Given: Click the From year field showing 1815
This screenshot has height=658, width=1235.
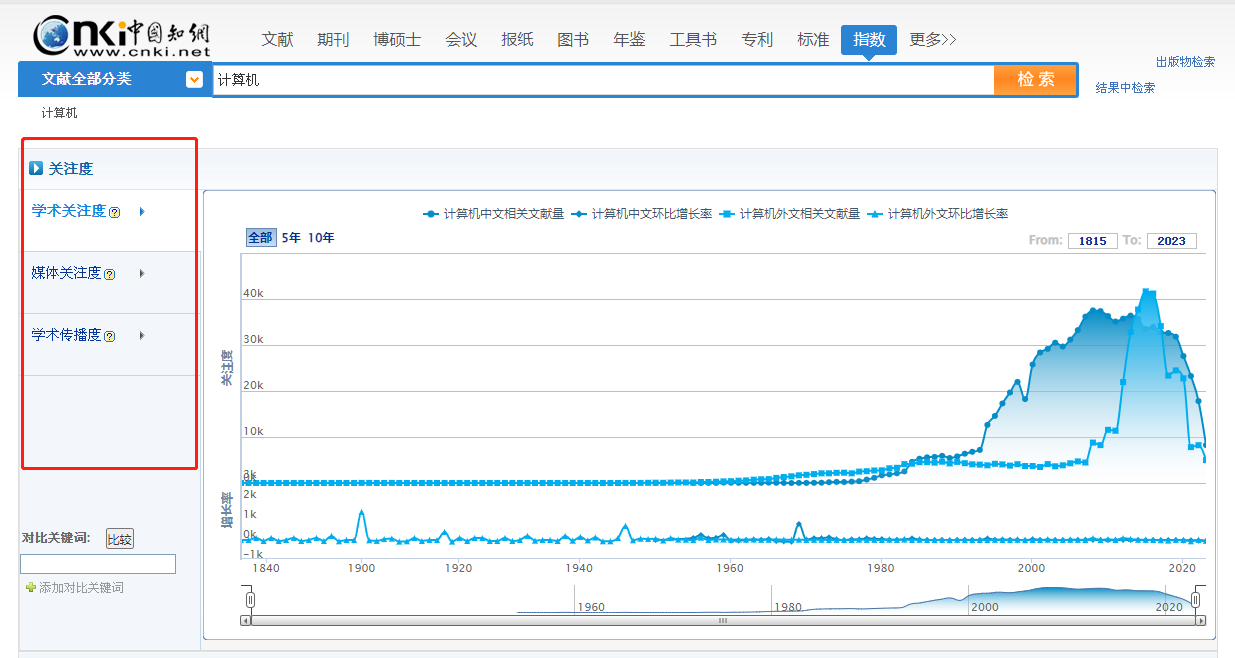Looking at the screenshot, I should point(1092,241).
